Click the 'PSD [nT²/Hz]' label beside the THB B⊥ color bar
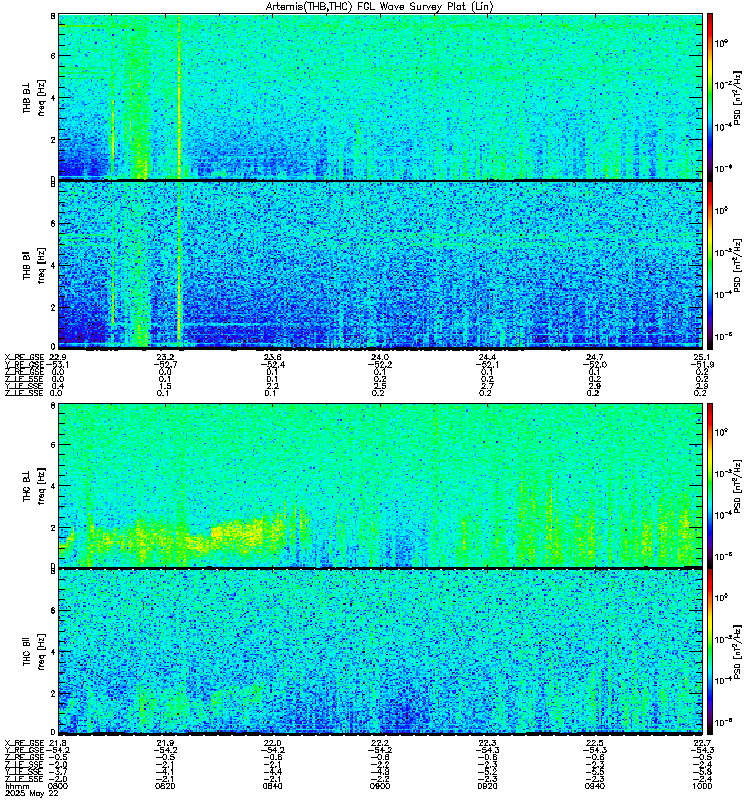Screen dimensions: 750x800 [x=737, y=97]
